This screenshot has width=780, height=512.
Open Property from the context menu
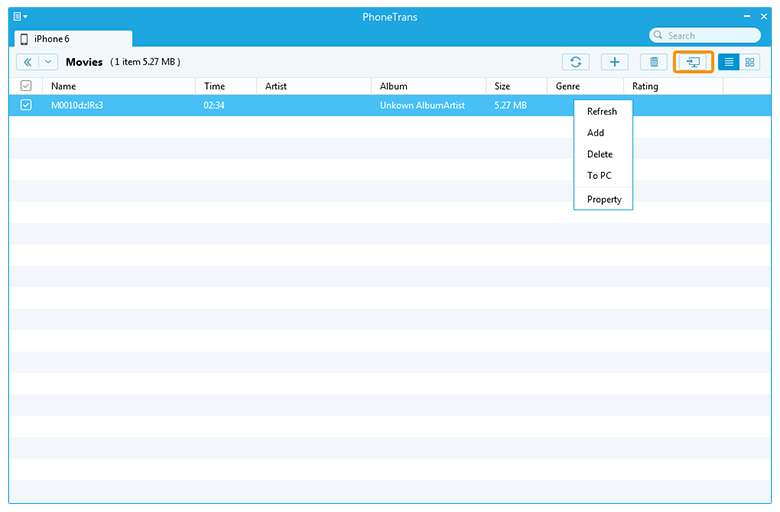coord(604,199)
